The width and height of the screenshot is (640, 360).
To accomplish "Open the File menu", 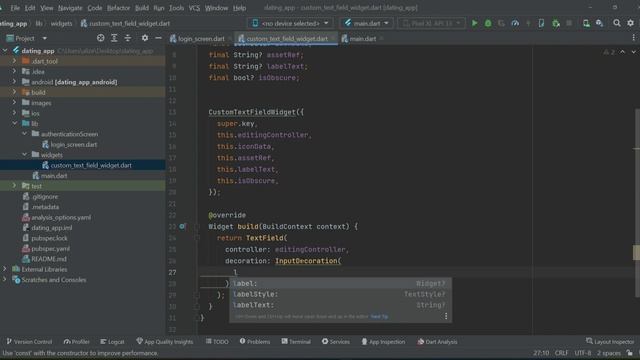I will pyautogui.click(x=15, y=8).
